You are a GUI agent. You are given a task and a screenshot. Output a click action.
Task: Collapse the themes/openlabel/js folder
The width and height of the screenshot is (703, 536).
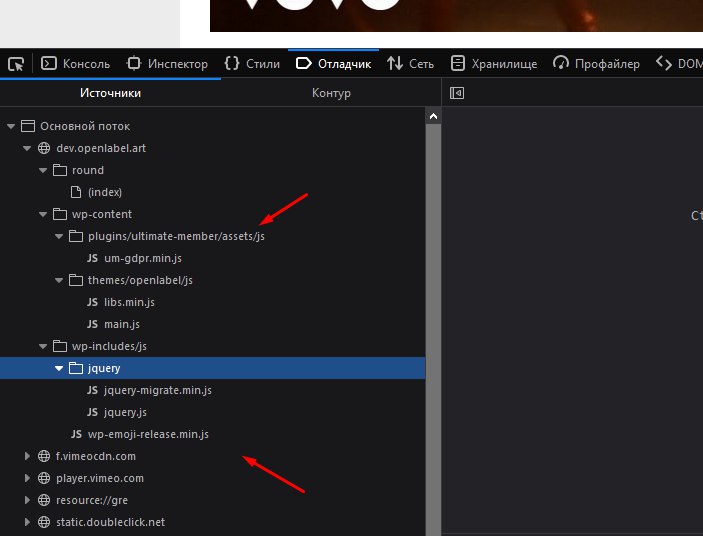59,280
